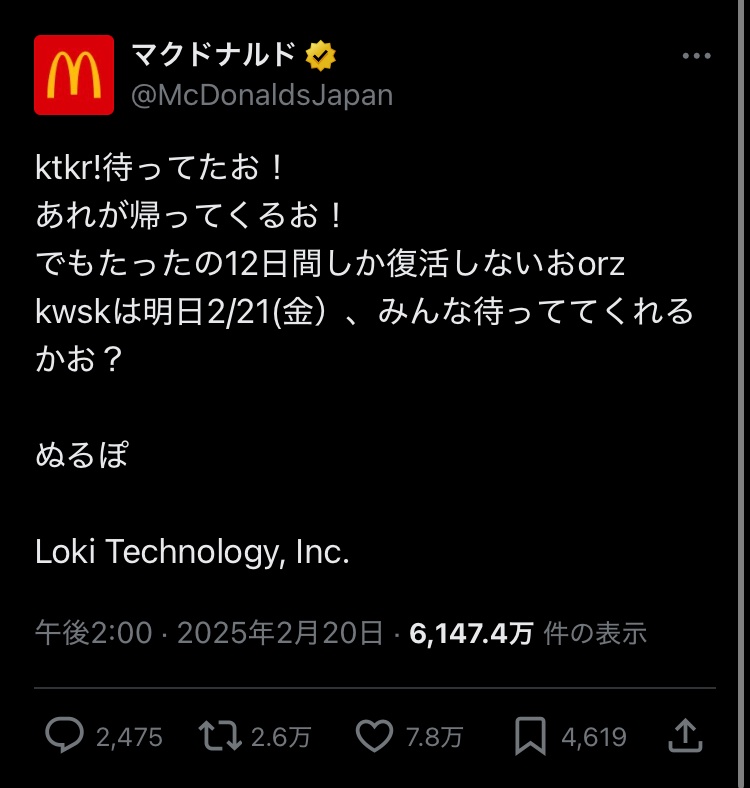Viewport: 750px width, 788px height.
Task: Open the 午後2:00 timestamp link
Action: [x=93, y=632]
